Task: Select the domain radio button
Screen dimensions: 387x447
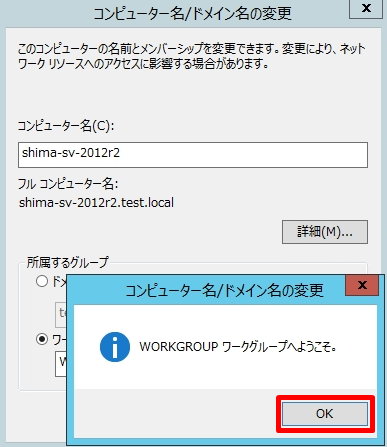Action: click(42, 281)
